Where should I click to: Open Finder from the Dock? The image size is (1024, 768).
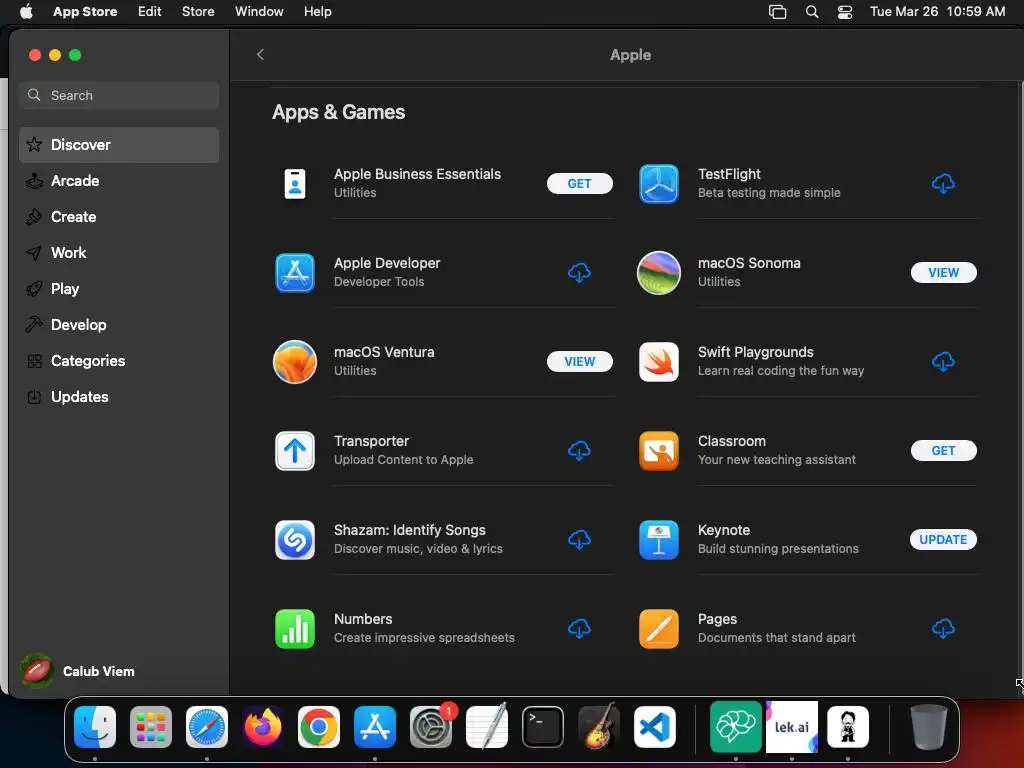pos(95,727)
